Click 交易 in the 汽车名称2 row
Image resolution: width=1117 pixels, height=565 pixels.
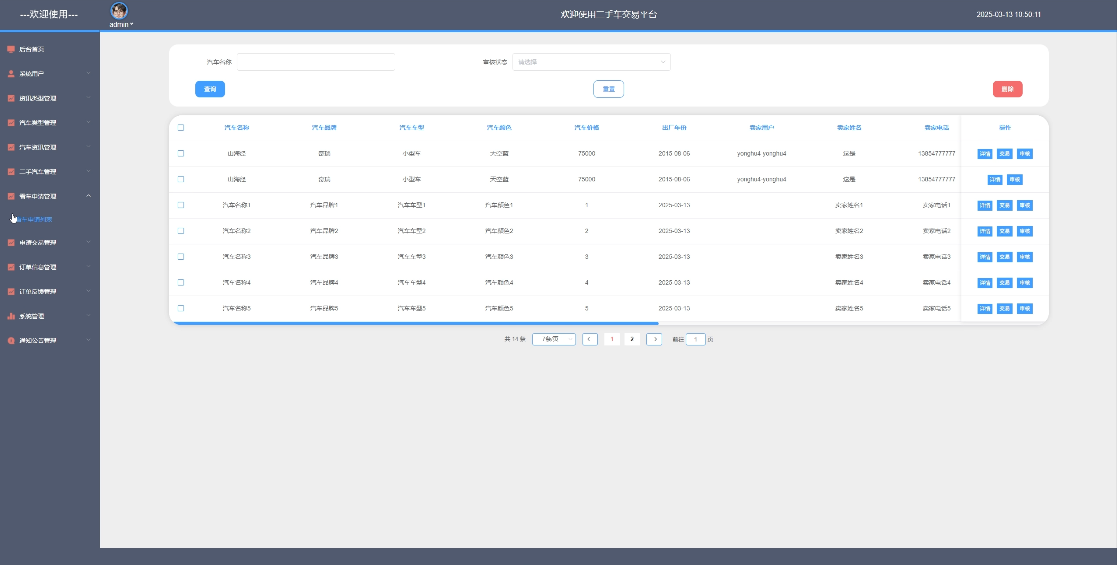tap(1004, 231)
